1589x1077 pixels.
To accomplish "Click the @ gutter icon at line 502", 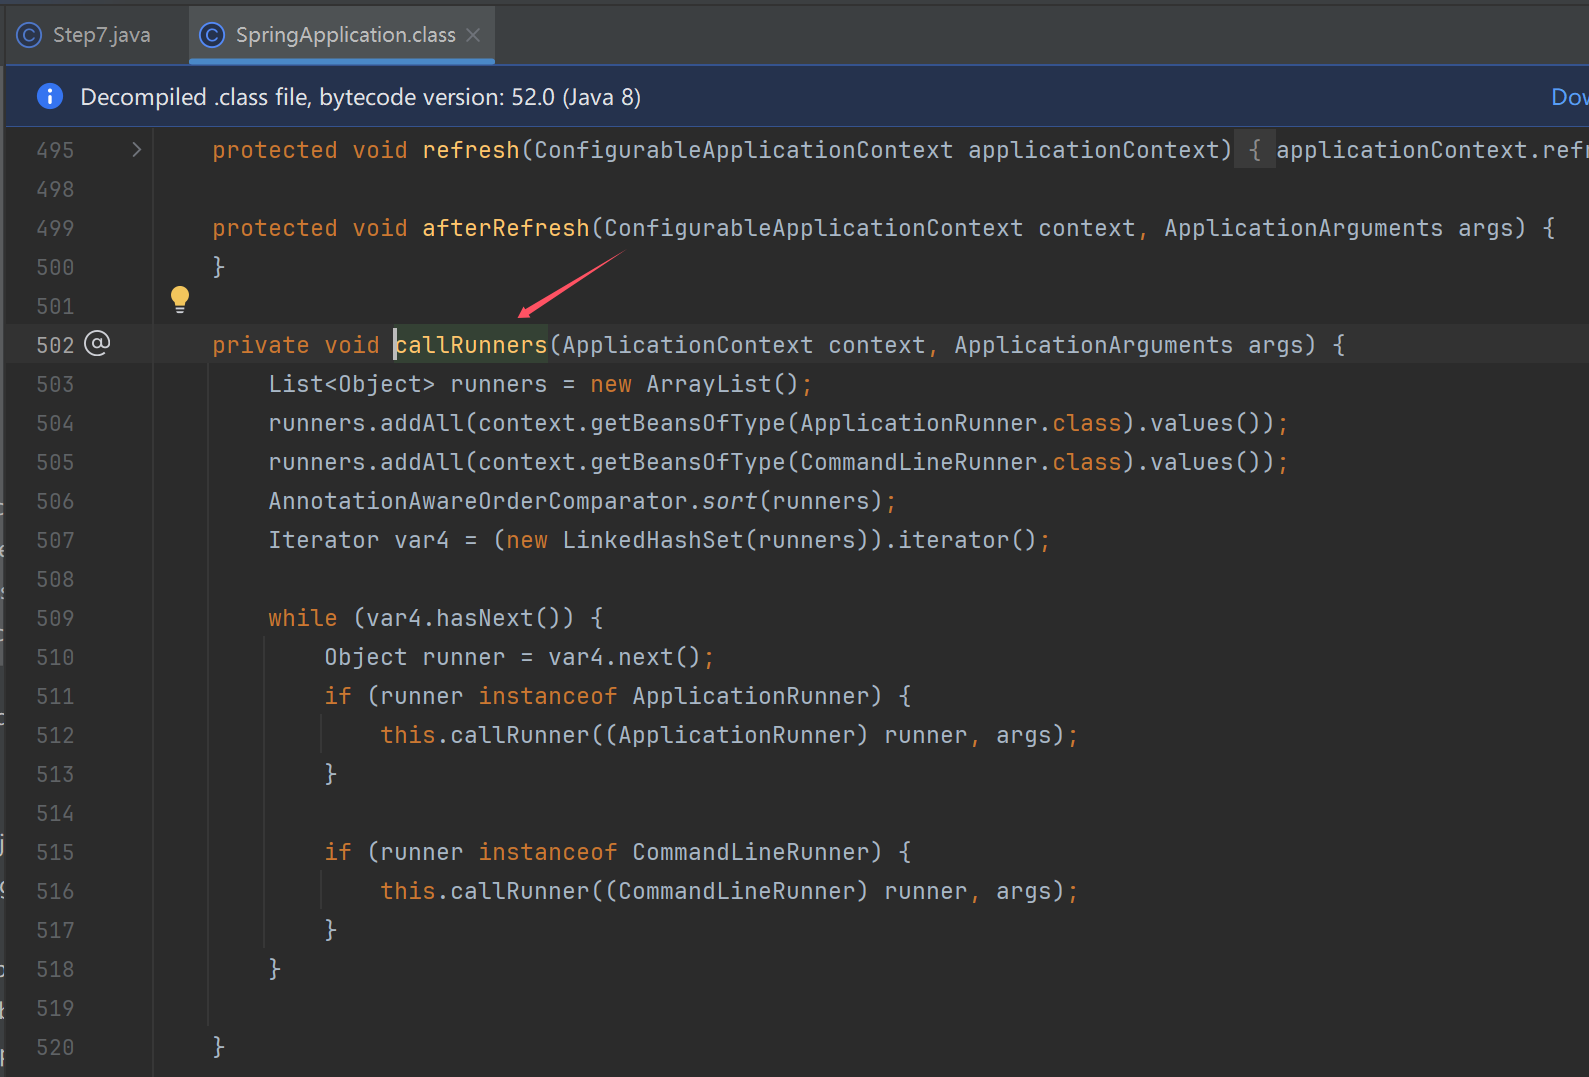I will pos(97,344).
